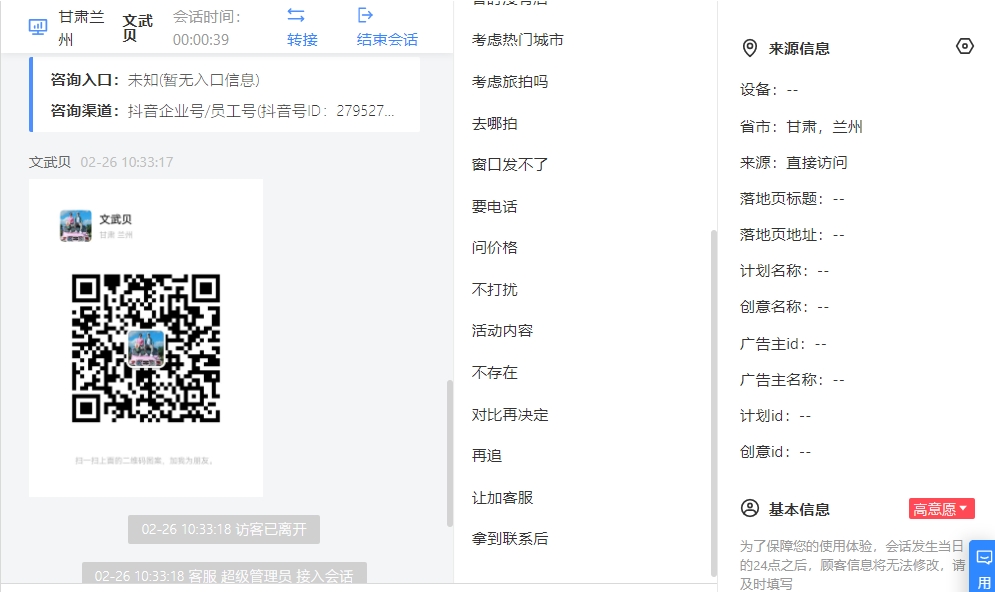Click the 广告主id row
This screenshot has width=995, height=592.
[x=783, y=345]
